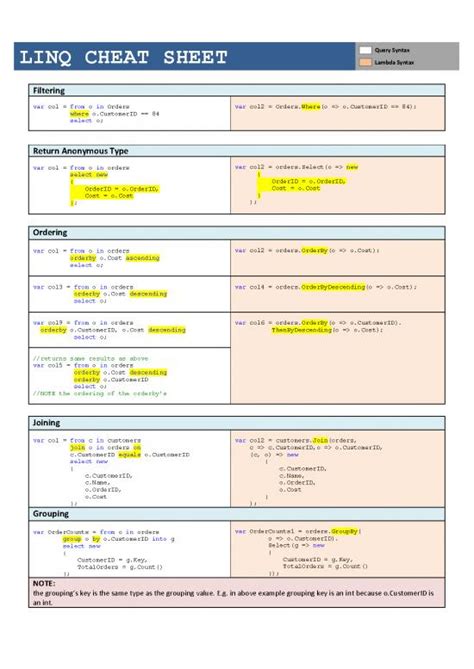The height and width of the screenshot is (669, 474).
Task: Click the "into g" text in the grouping query
Action: (x=163, y=539)
